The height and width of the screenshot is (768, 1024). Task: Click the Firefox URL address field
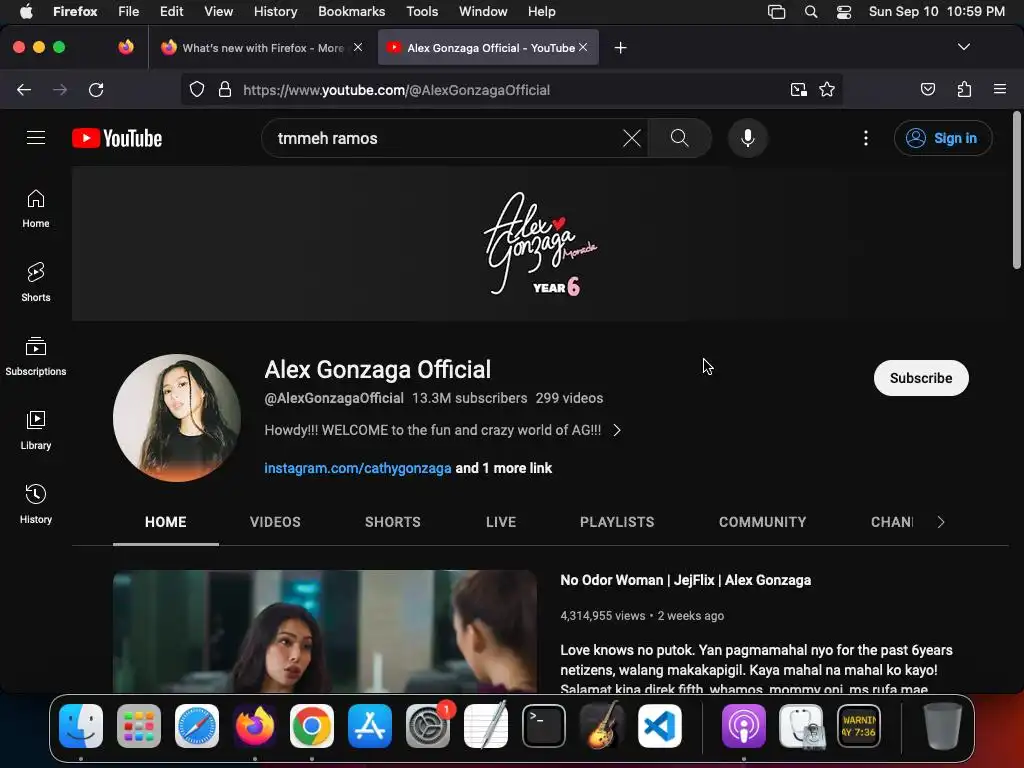511,89
